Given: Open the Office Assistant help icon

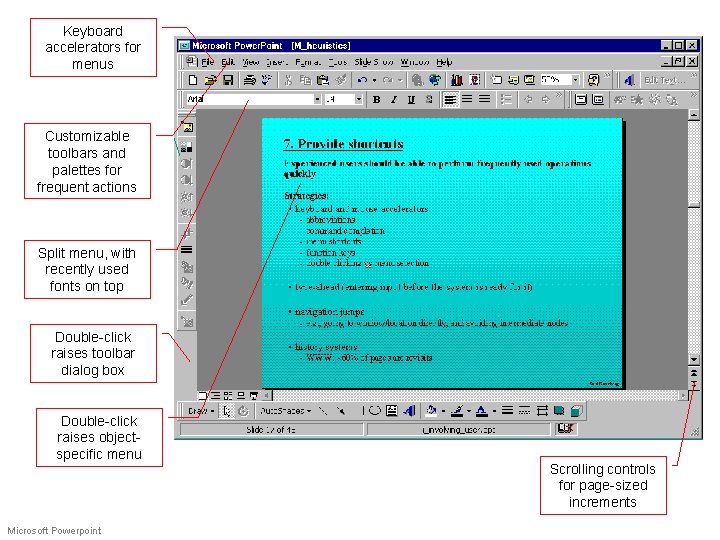Looking at the screenshot, I should point(593,80).
